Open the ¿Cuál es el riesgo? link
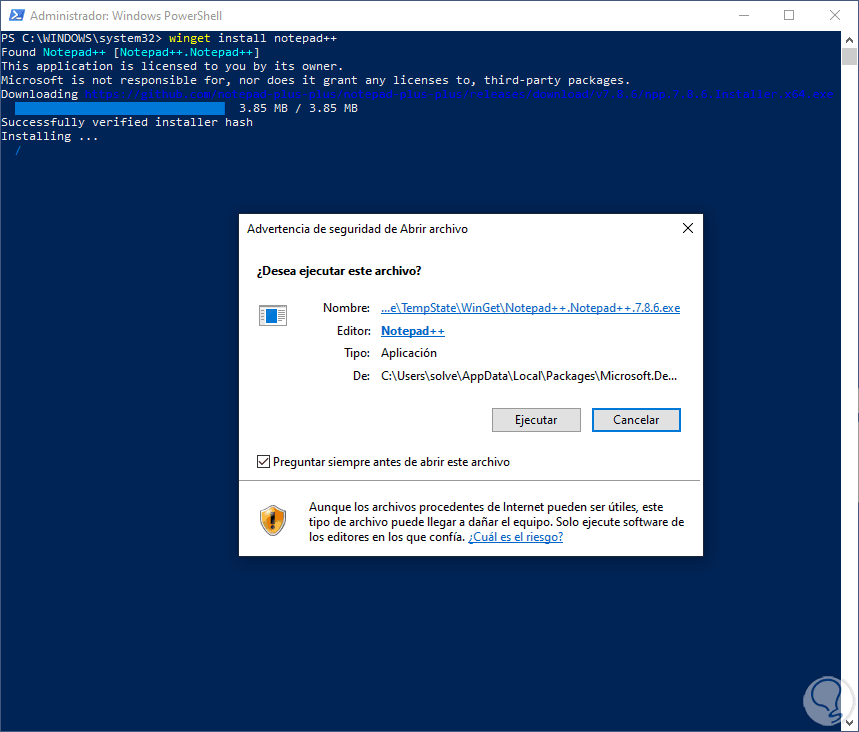Viewport: 859px width, 732px height. 516,537
